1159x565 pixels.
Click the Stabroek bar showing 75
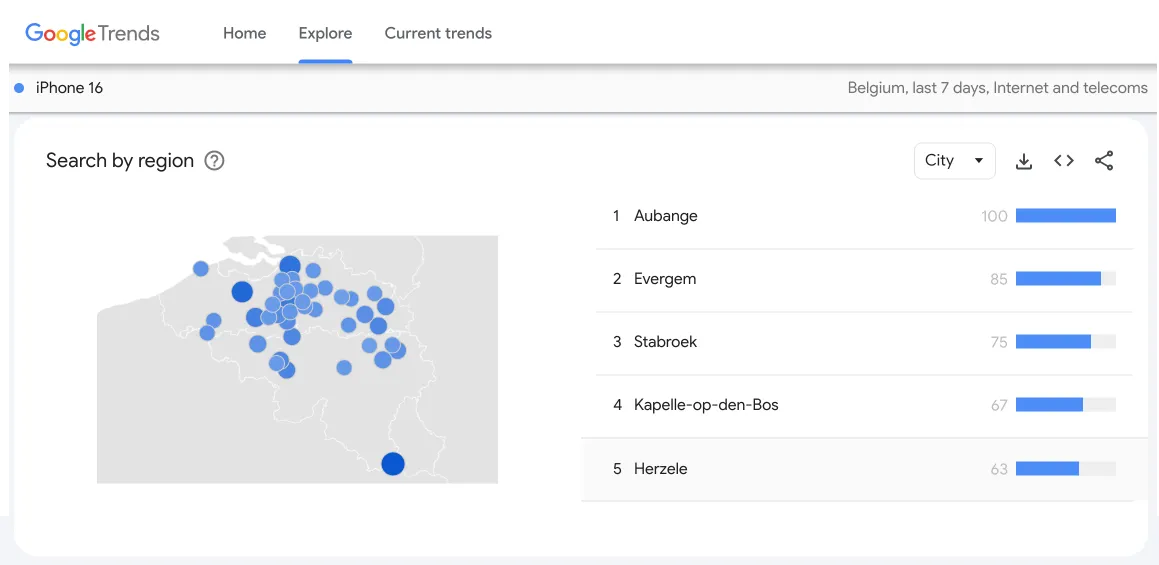pos(1066,342)
